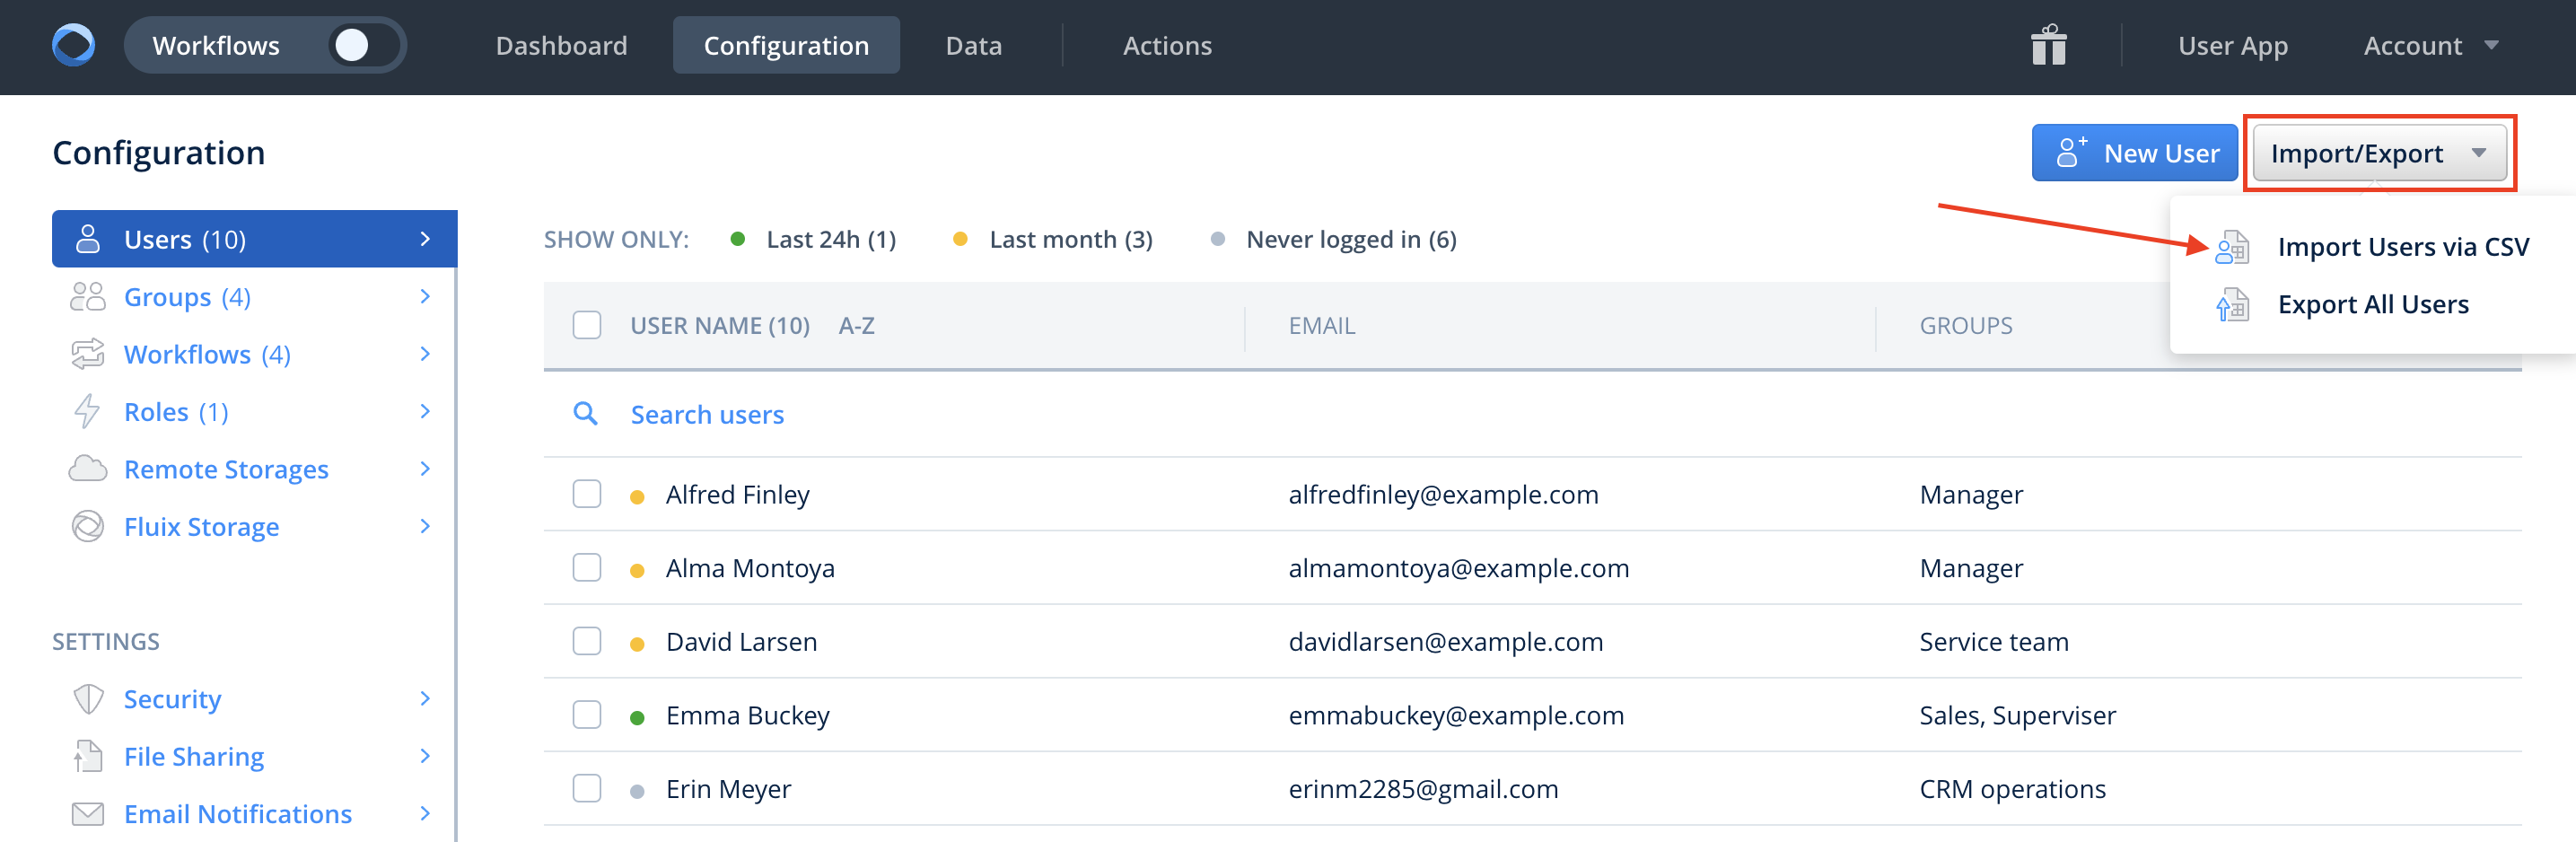
Task: Focus the Search users field
Action: (706, 414)
